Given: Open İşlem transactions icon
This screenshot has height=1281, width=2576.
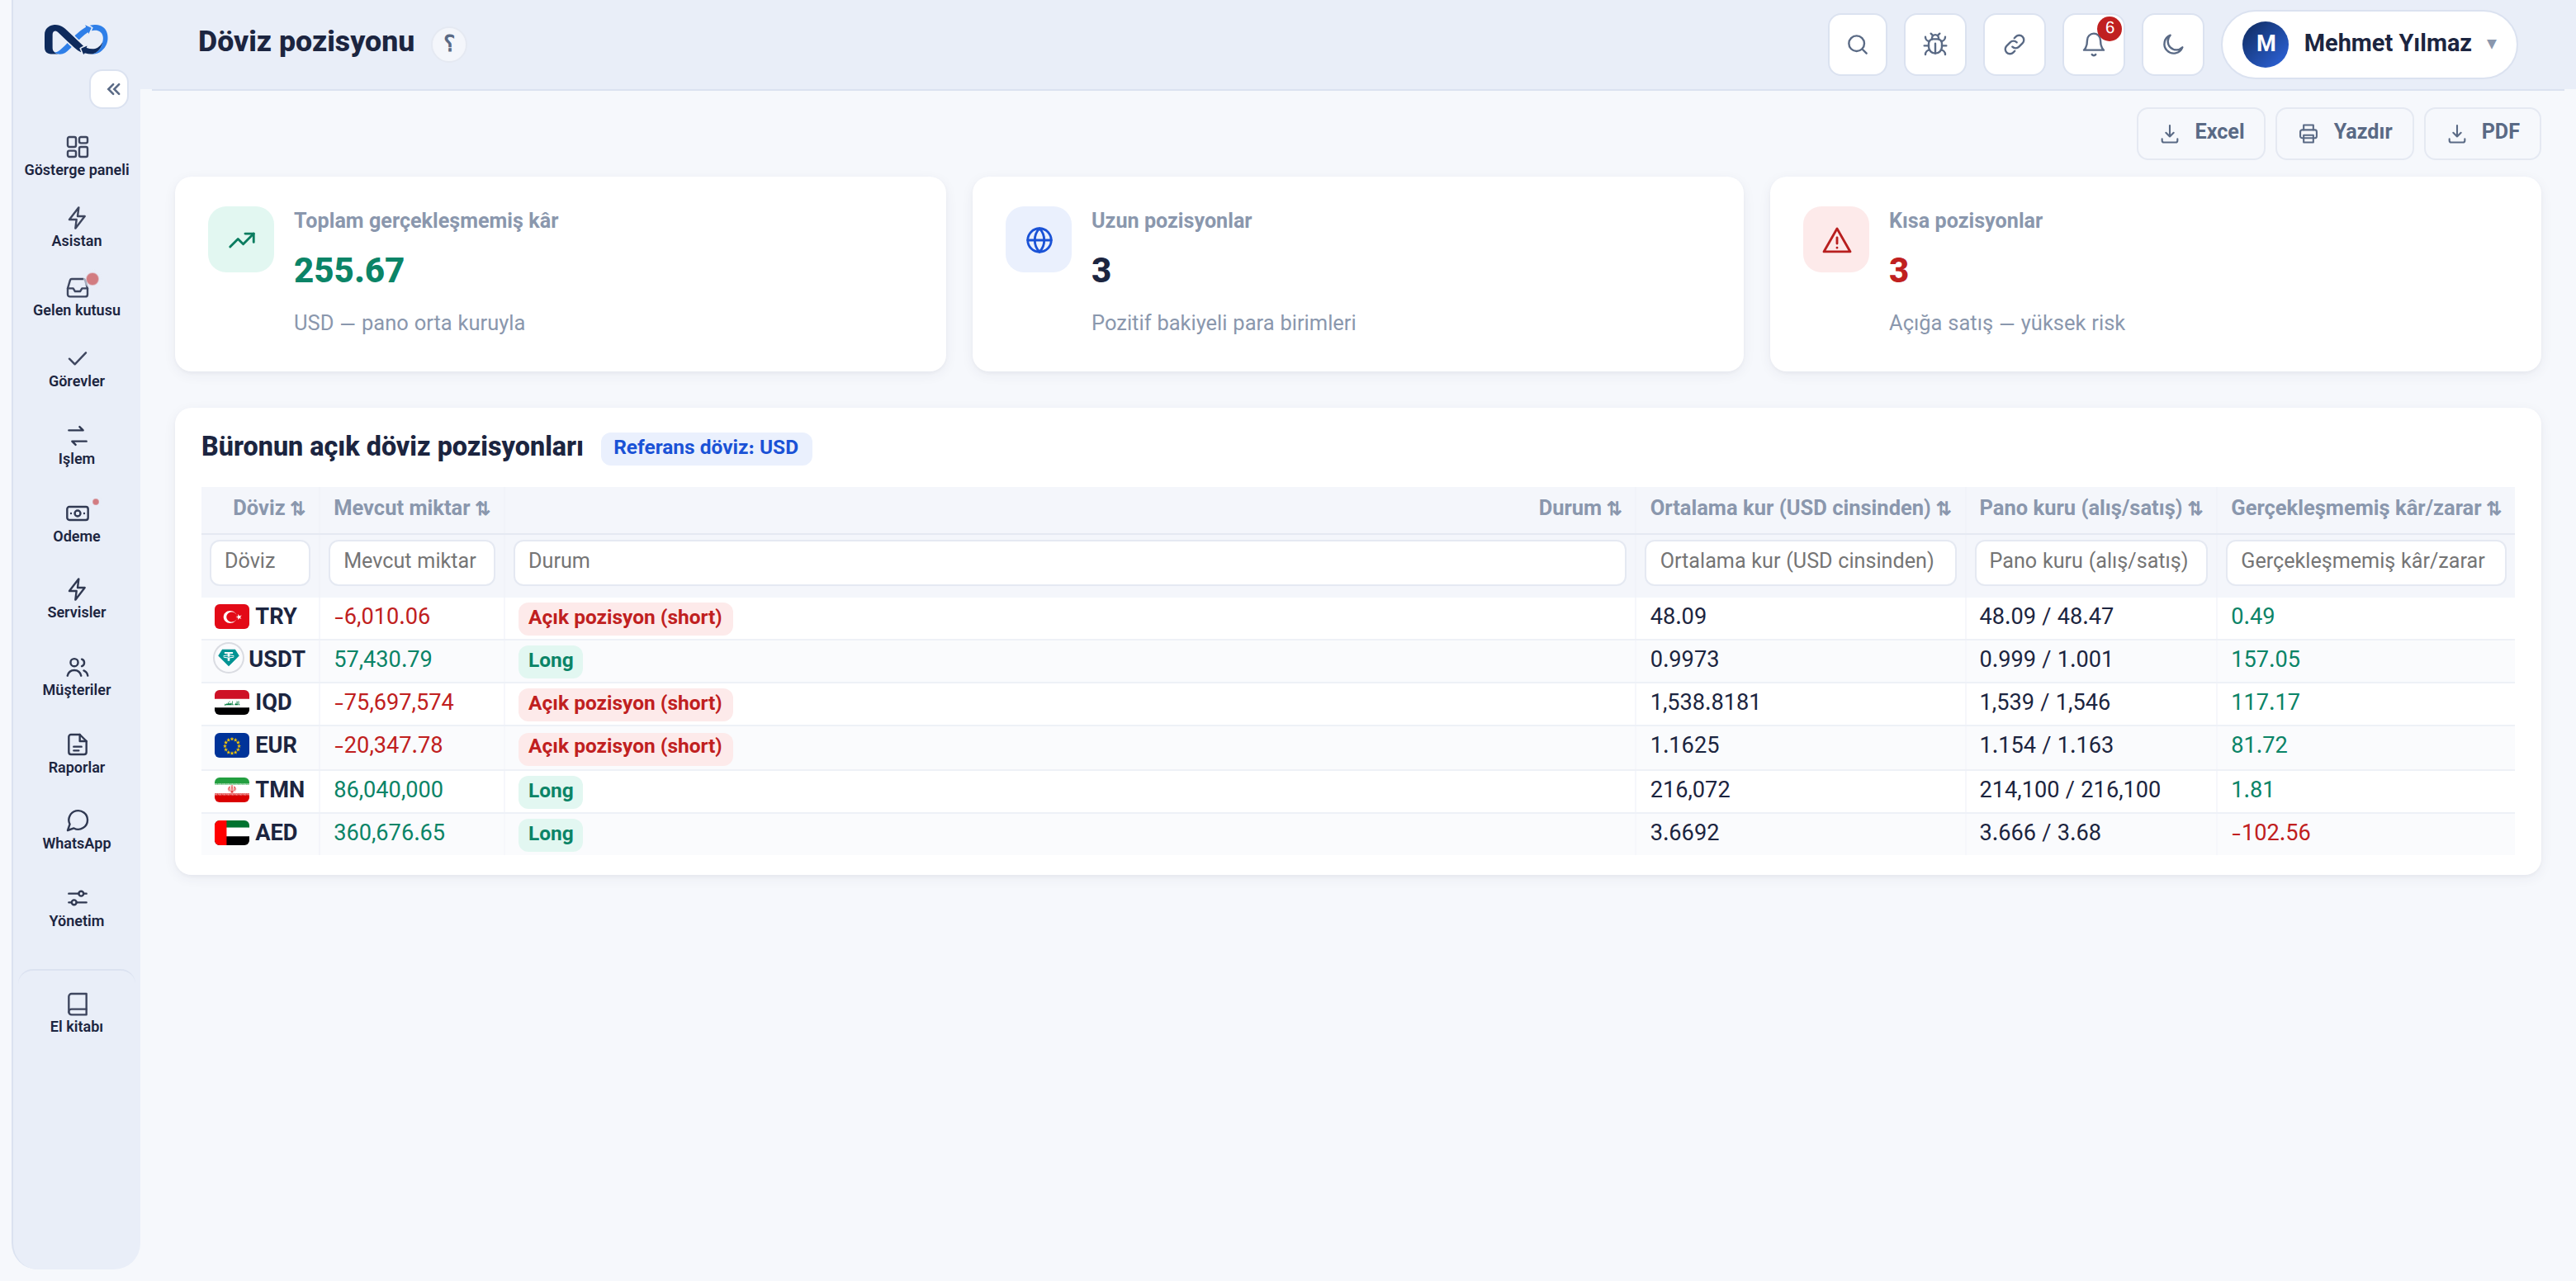Looking at the screenshot, I should [76, 446].
